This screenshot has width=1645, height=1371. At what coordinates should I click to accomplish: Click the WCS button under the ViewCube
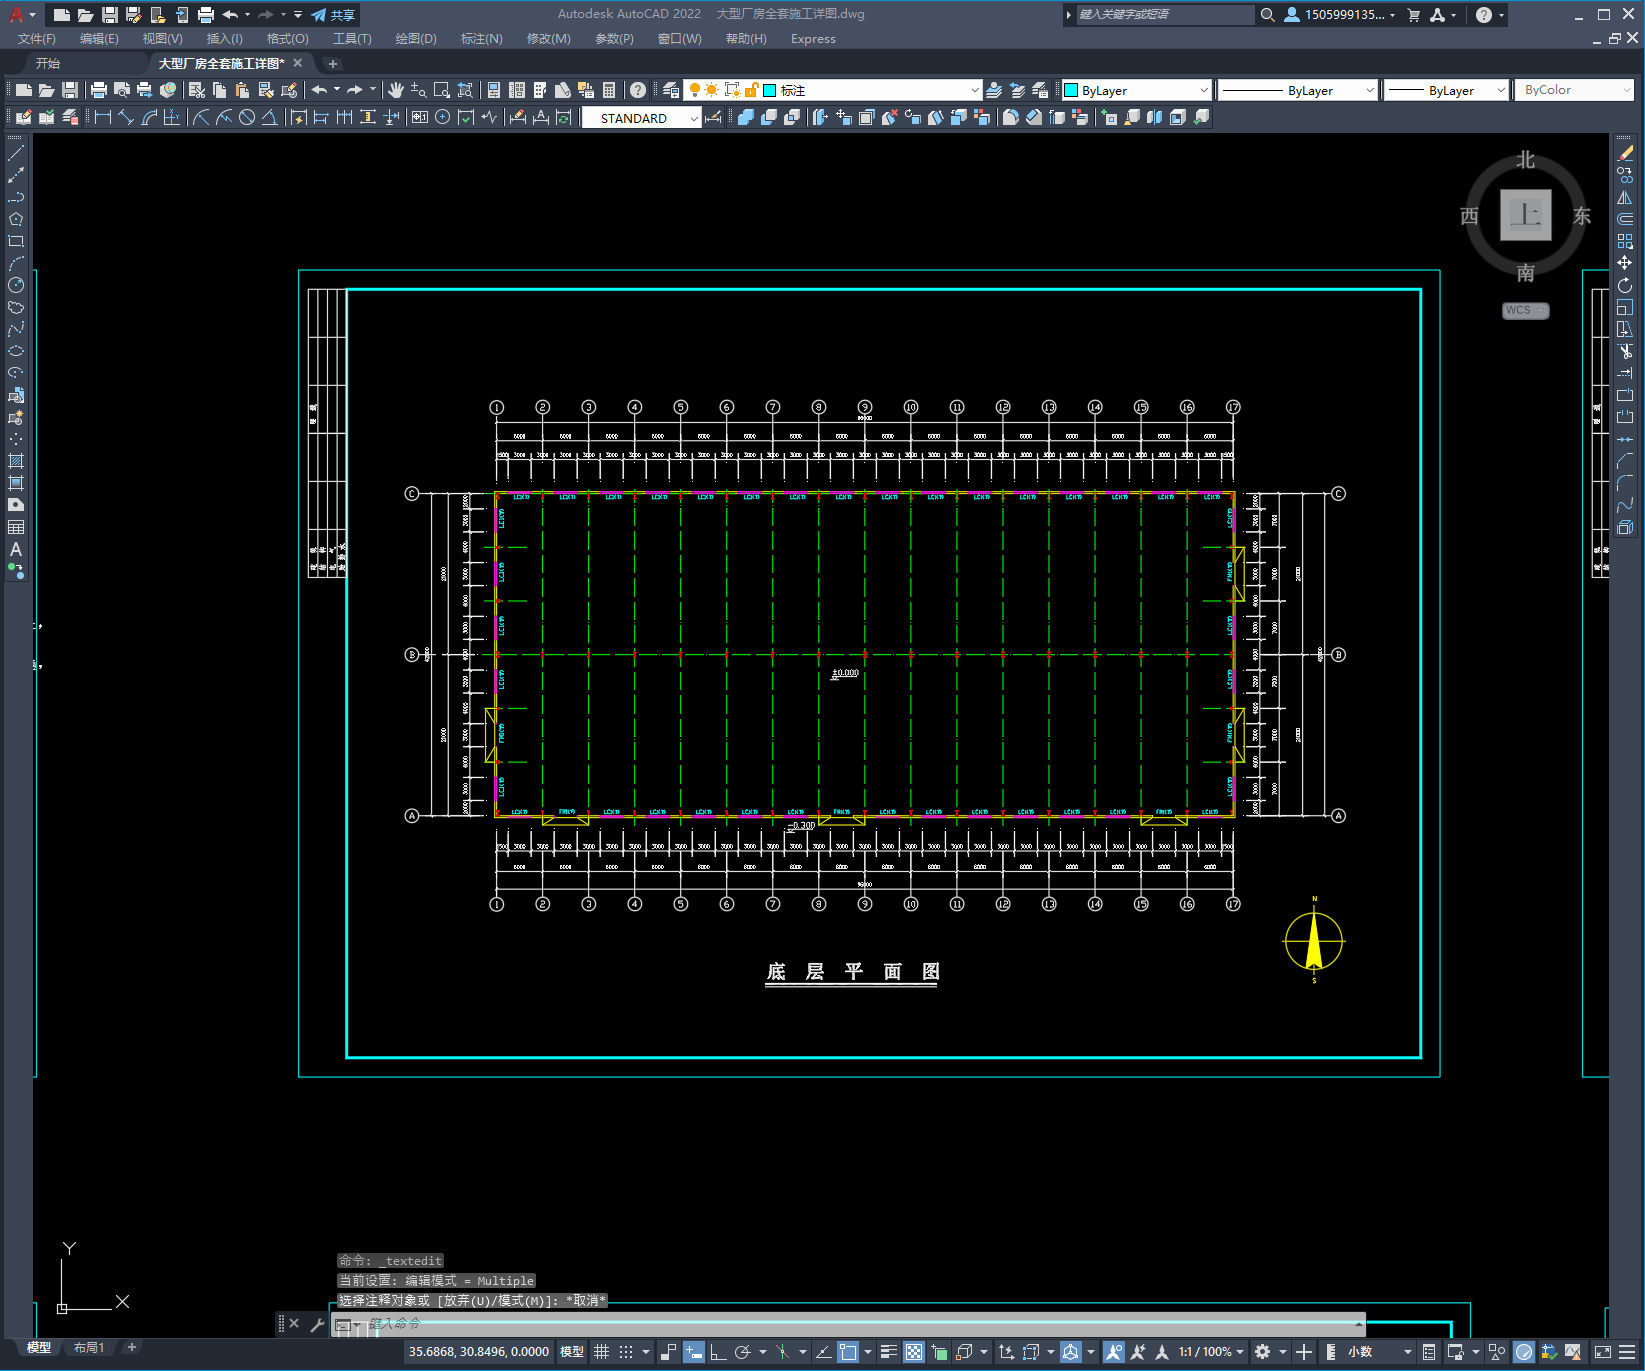[x=1525, y=310]
